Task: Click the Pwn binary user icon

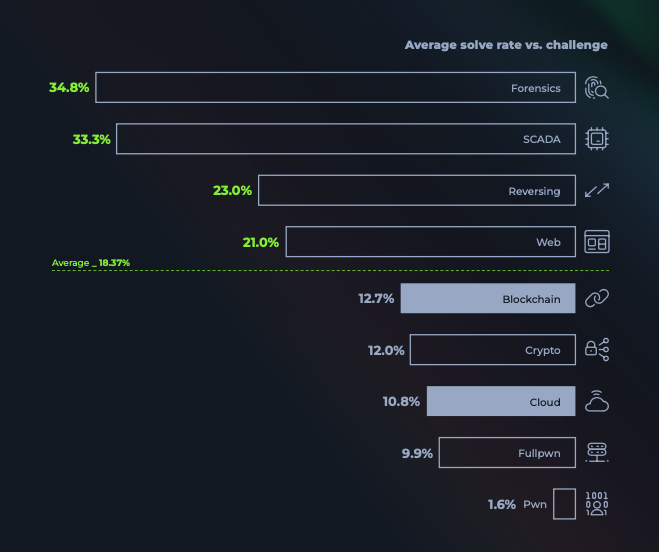Action: click(x=597, y=504)
